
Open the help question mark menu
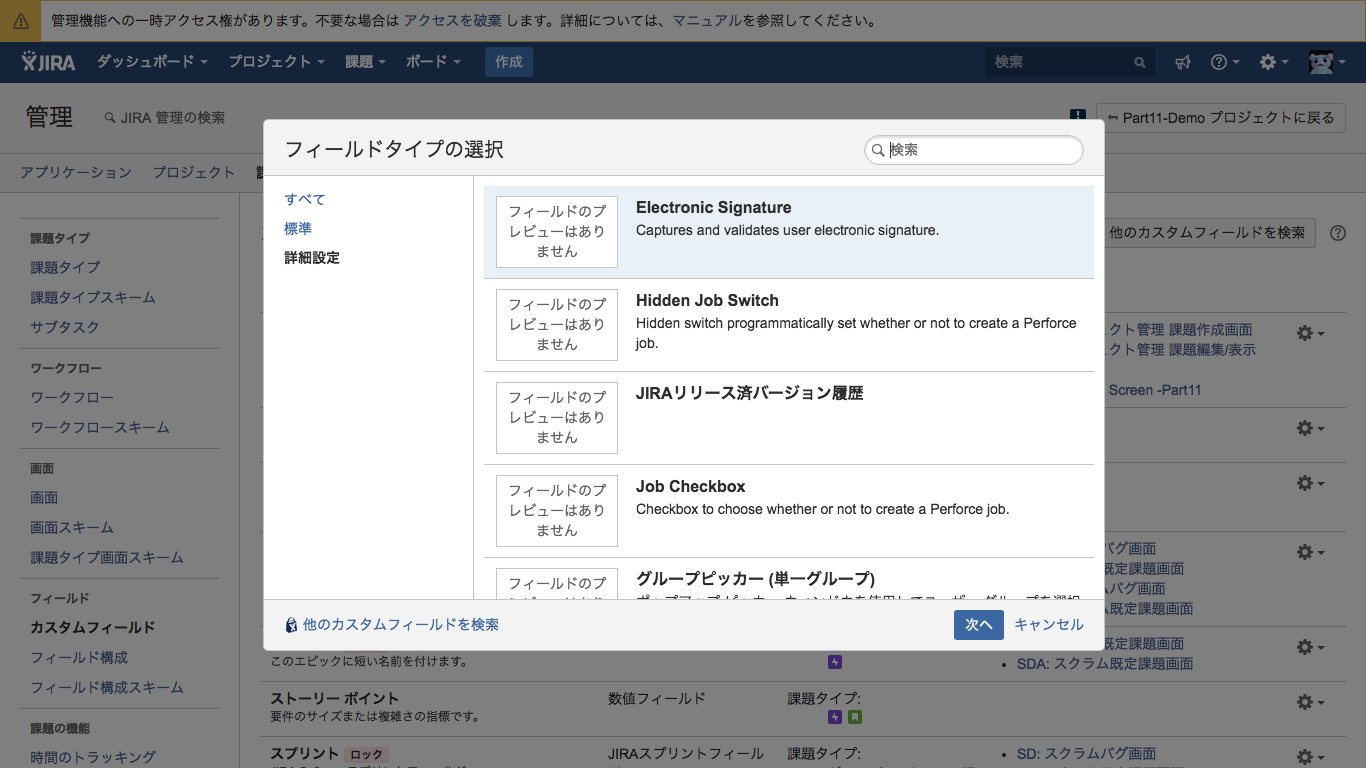(x=1224, y=62)
